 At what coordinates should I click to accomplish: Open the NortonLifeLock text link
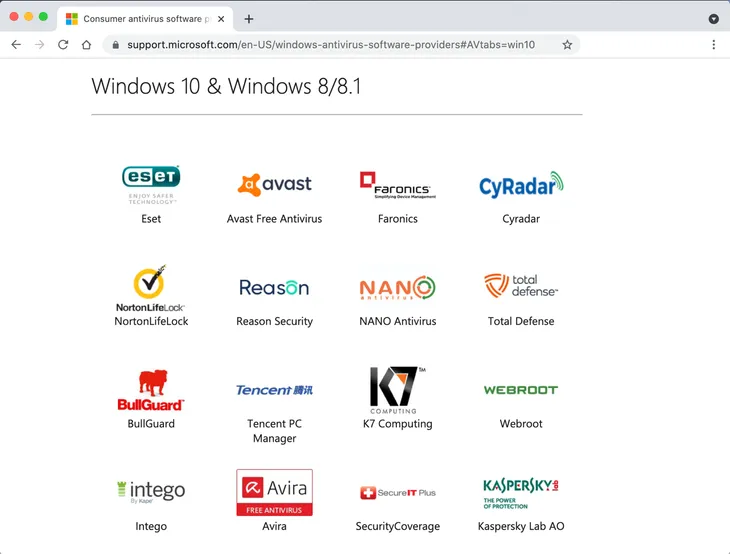pyautogui.click(x=151, y=321)
